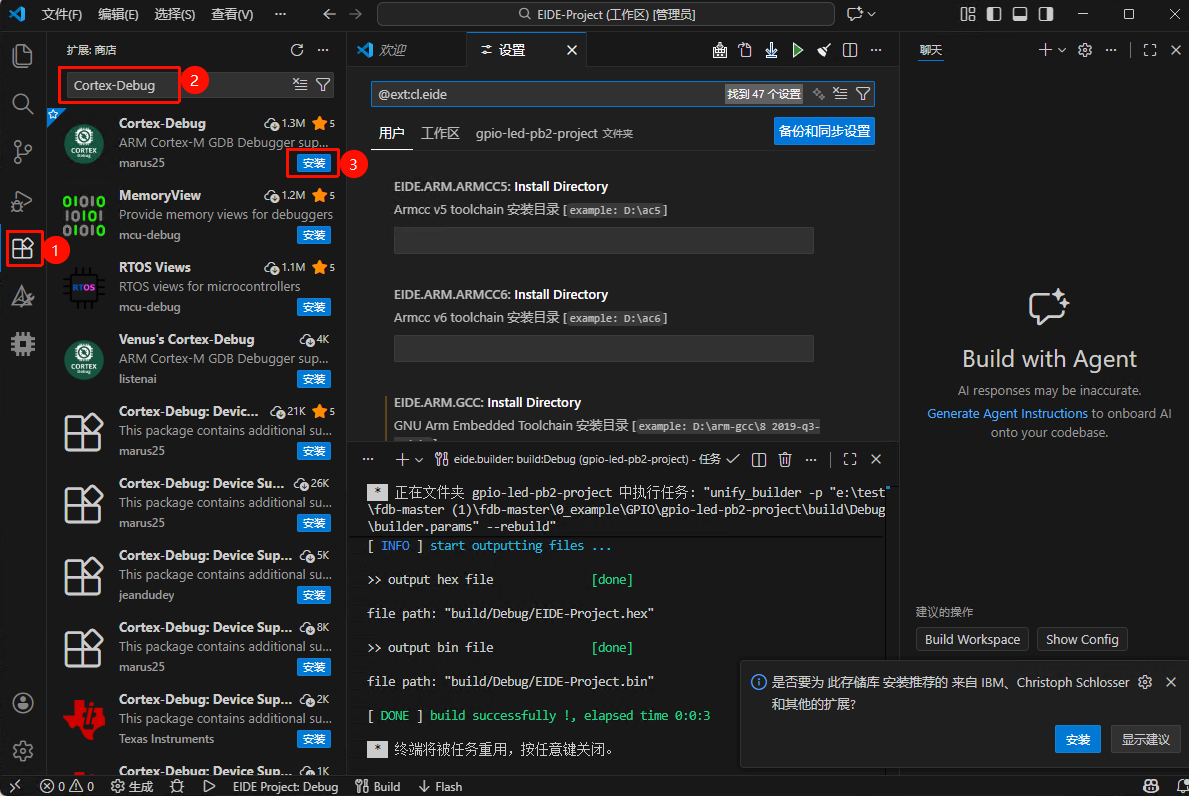Open Source Control in the activity bar
The width and height of the screenshot is (1189, 796).
[23, 152]
